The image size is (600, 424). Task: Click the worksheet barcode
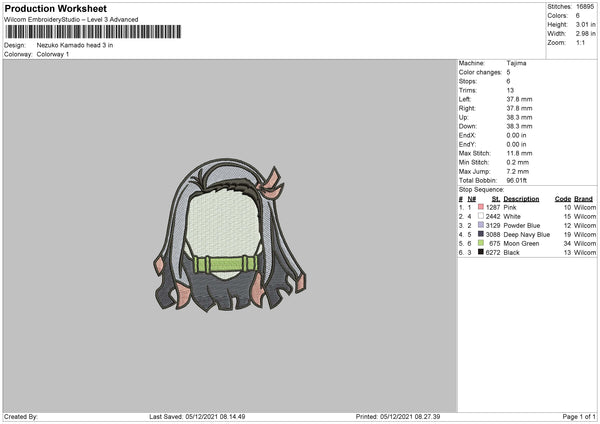93,32
